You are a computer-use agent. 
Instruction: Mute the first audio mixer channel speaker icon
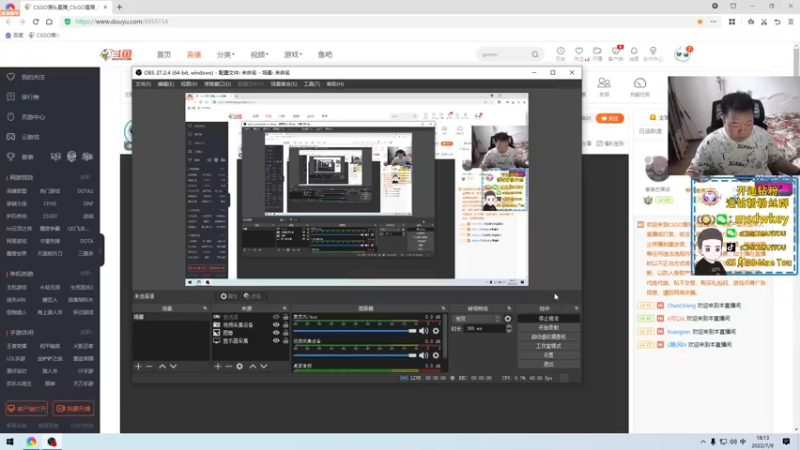tap(423, 331)
